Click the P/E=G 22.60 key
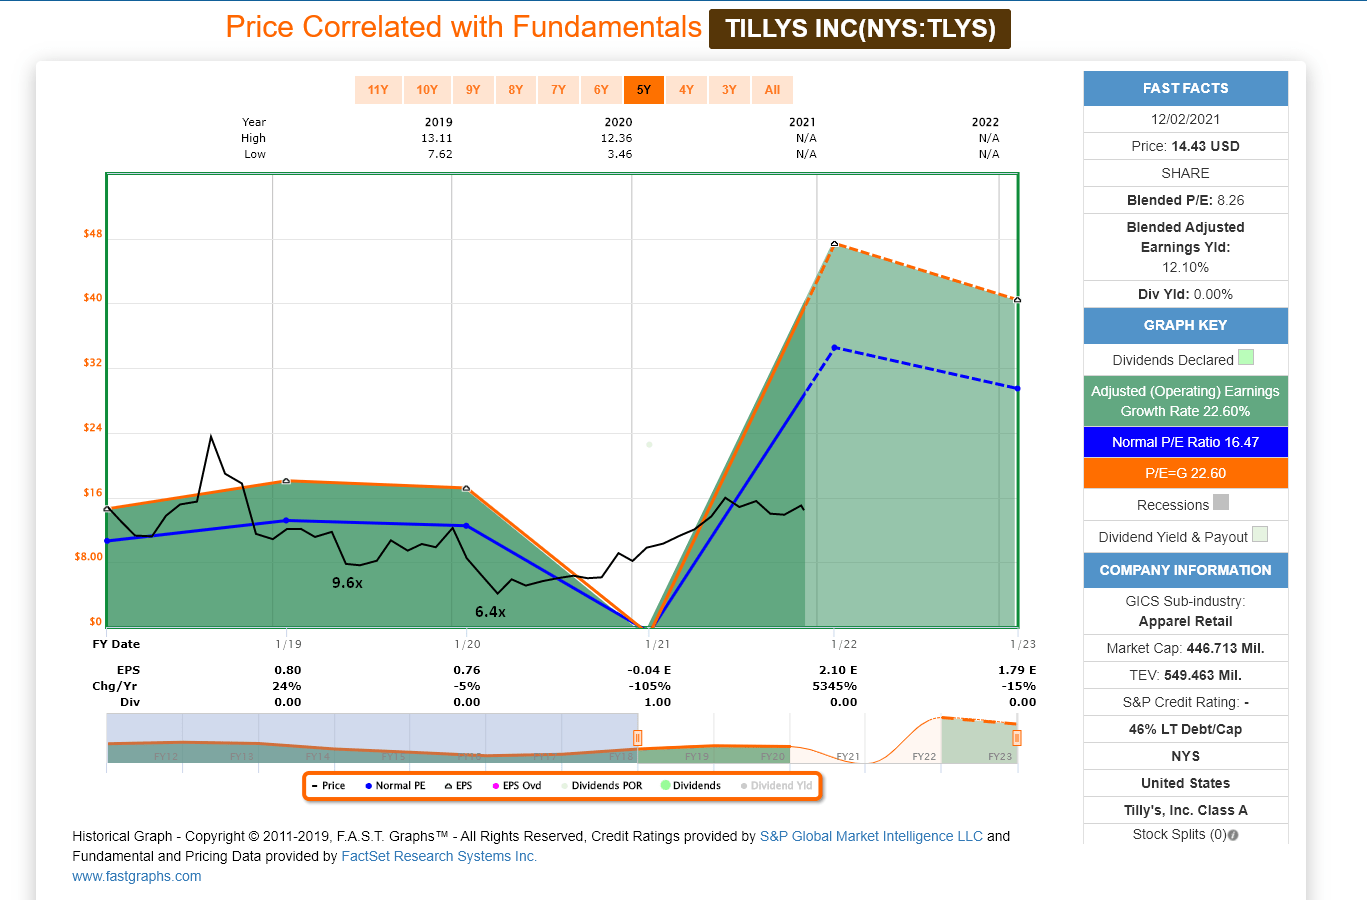Image resolution: width=1367 pixels, height=900 pixels. tap(1186, 473)
